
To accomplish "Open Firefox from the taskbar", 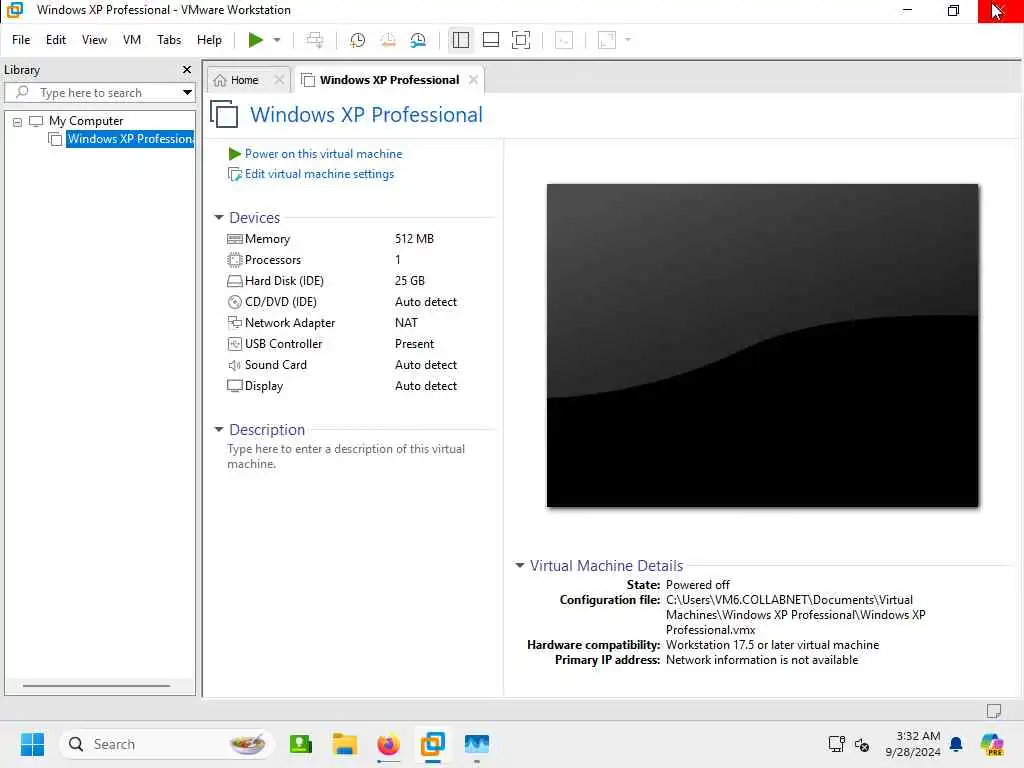I will (388, 744).
